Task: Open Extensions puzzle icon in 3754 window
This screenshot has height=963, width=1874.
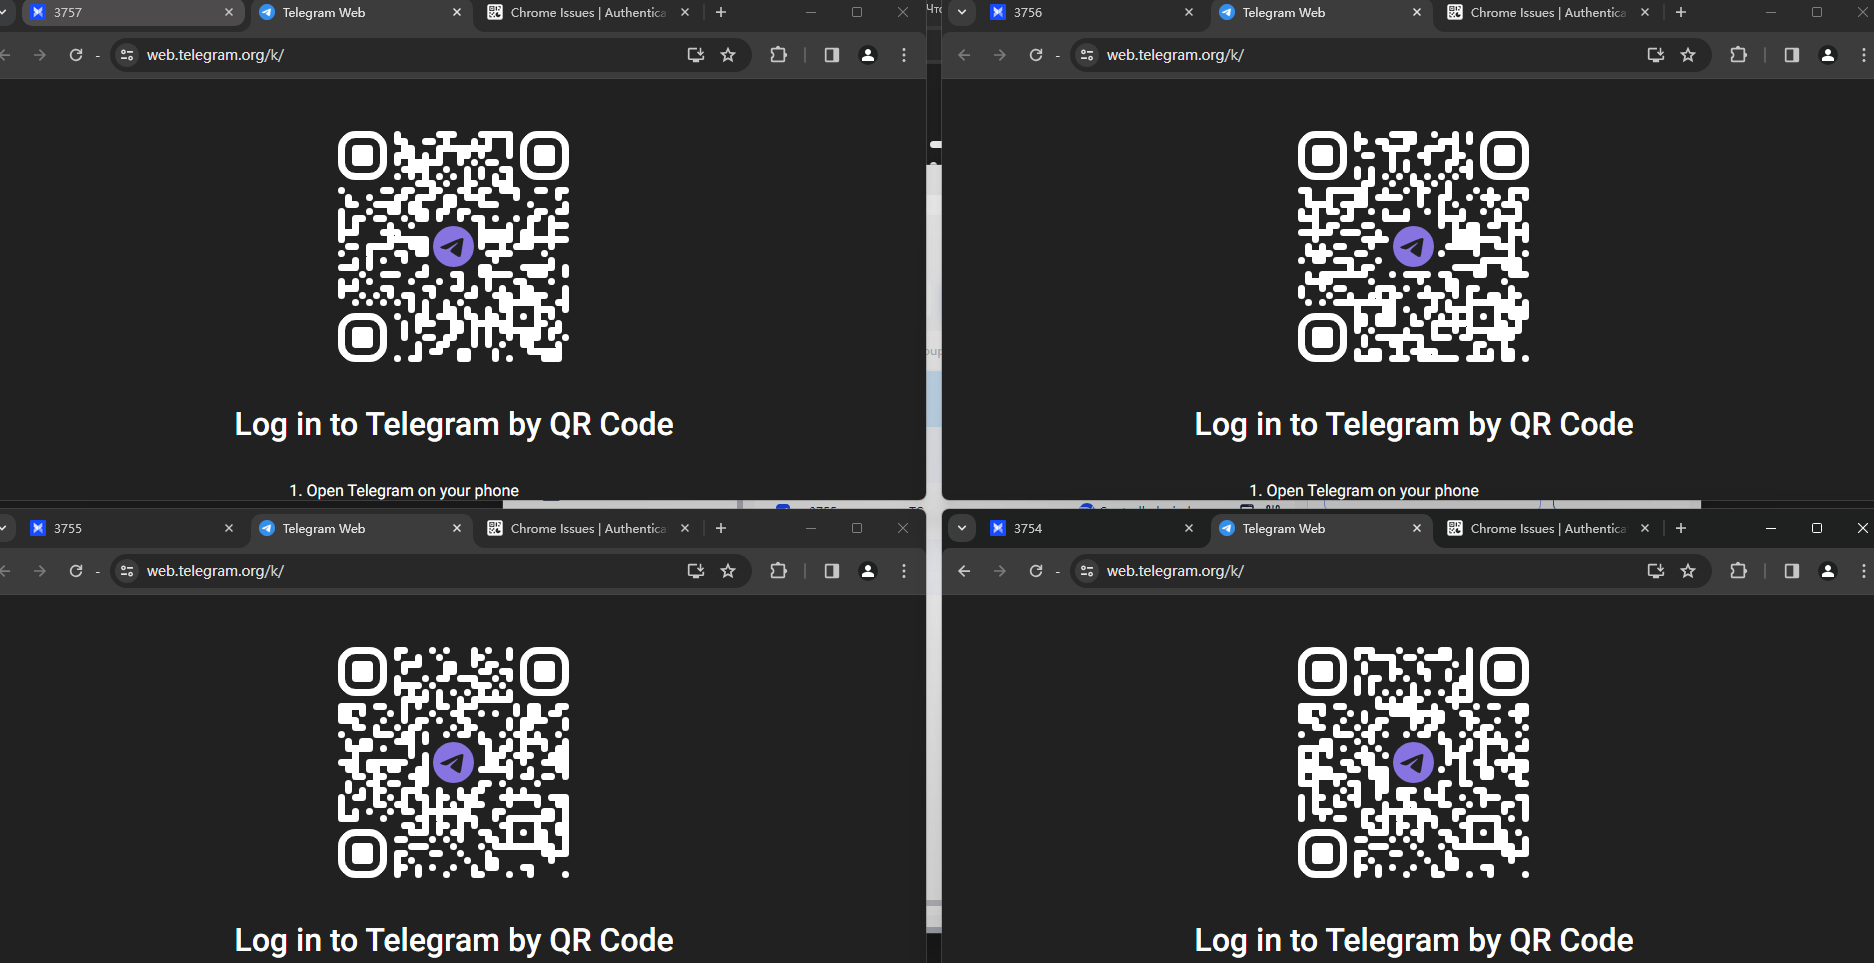Action: pos(1738,571)
